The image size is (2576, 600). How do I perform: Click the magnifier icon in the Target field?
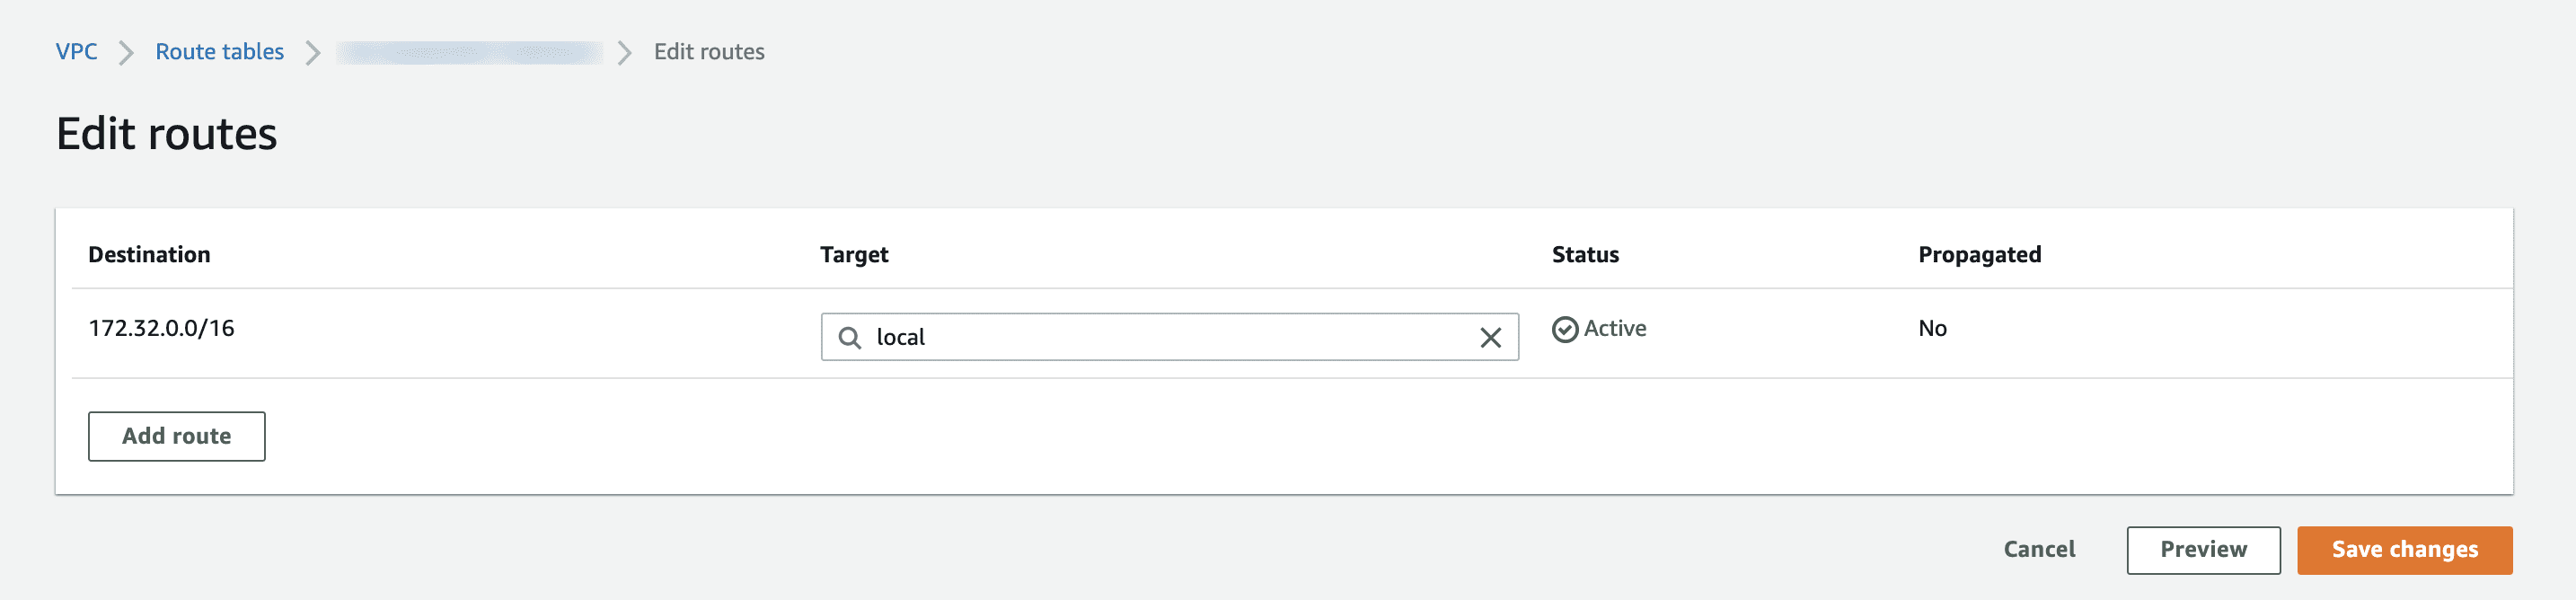[x=849, y=337]
